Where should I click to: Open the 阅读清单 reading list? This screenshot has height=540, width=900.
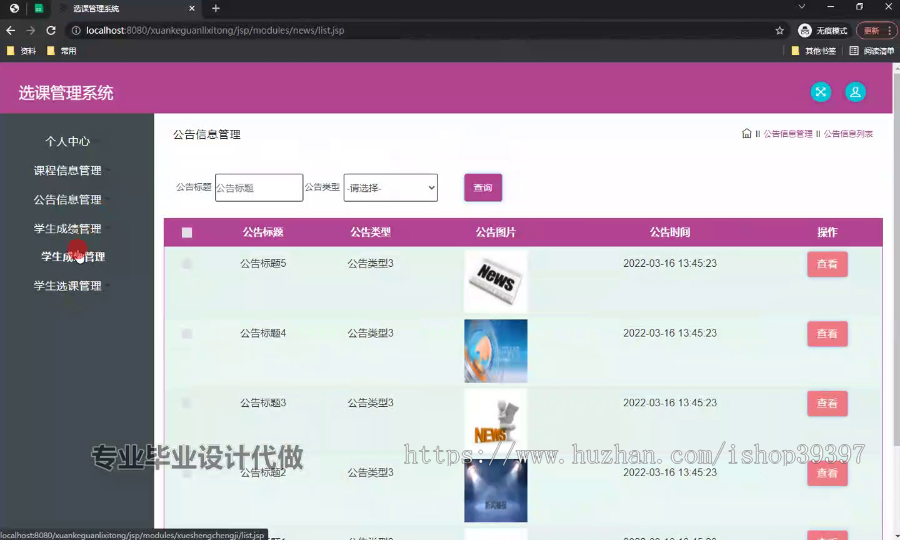[871, 51]
